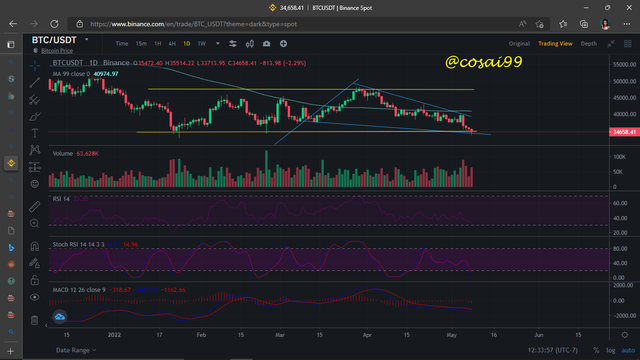
Task: Expand the BTC/USDT pair selector arrow
Action: [87, 40]
